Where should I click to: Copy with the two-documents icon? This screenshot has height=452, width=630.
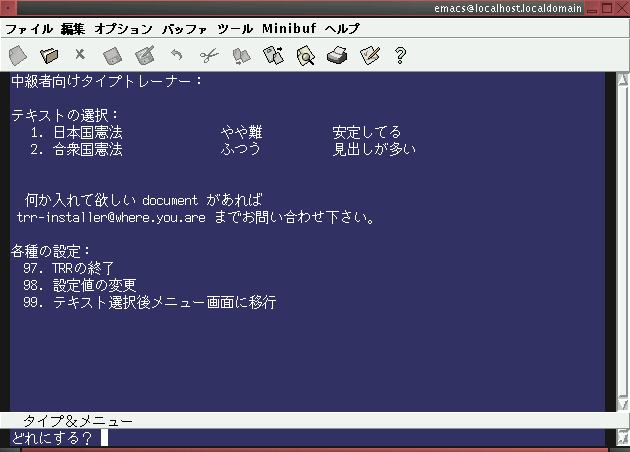click(241, 56)
